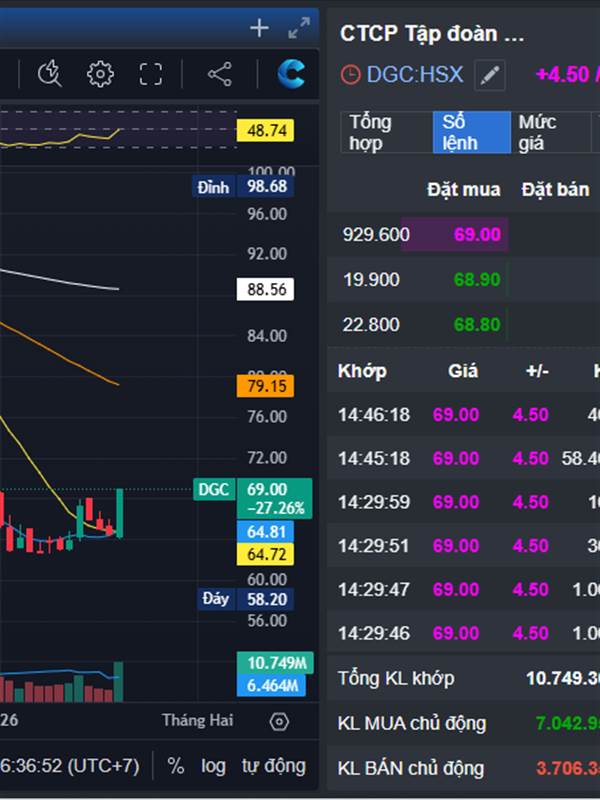This screenshot has height=800, width=600.
Task: Click the blue C logo icon
Action: point(291,74)
